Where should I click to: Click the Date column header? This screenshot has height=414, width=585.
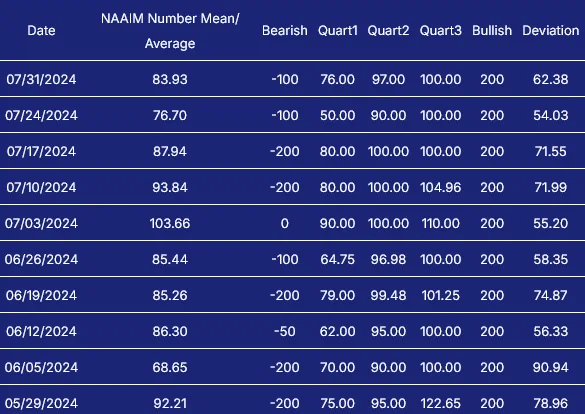coord(41,31)
